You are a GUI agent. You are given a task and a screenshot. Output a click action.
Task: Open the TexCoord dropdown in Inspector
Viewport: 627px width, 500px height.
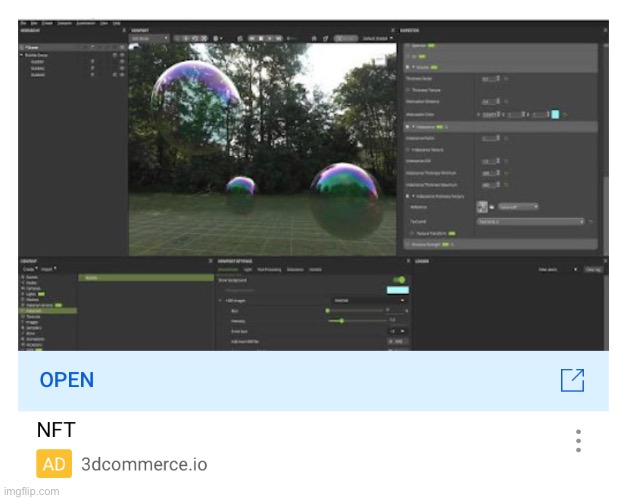tap(530, 220)
